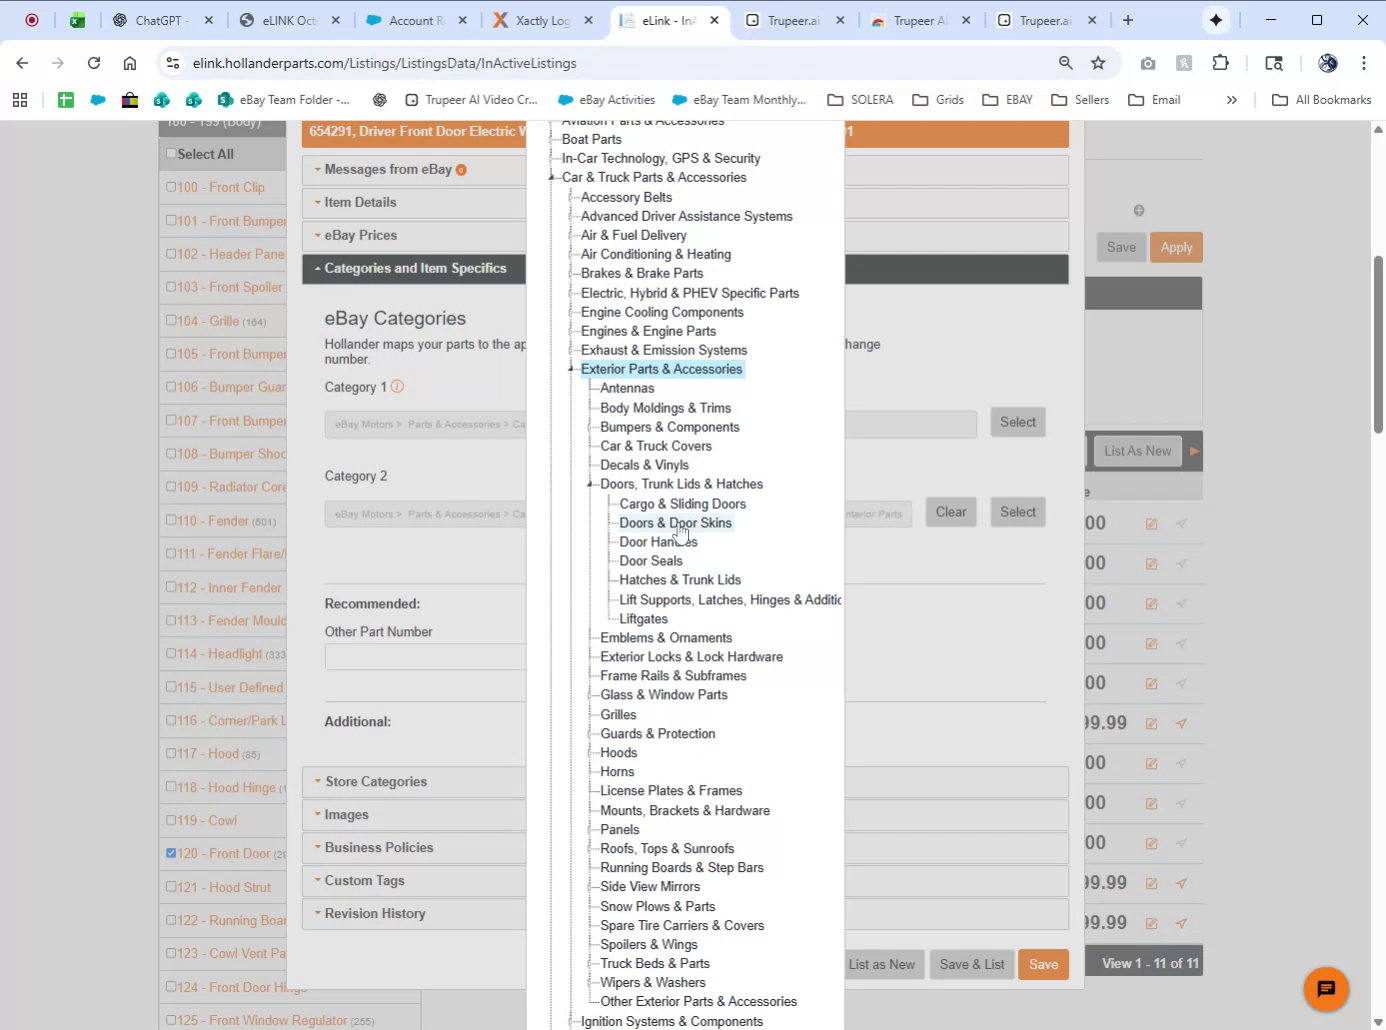Click the Save & List button
1386x1030 pixels.
point(972,964)
